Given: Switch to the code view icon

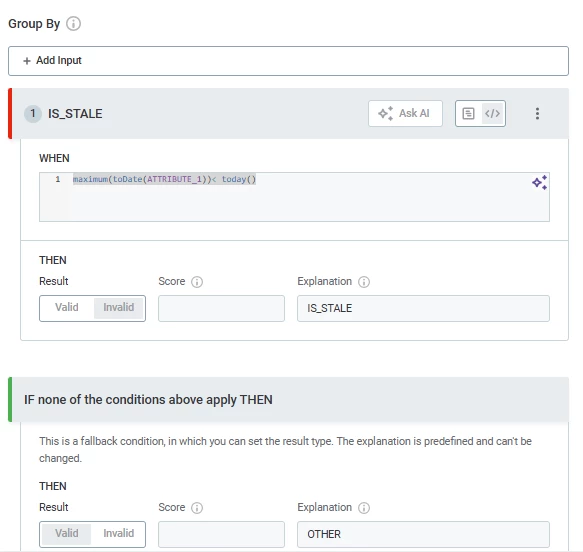Looking at the screenshot, I should coord(492,113).
